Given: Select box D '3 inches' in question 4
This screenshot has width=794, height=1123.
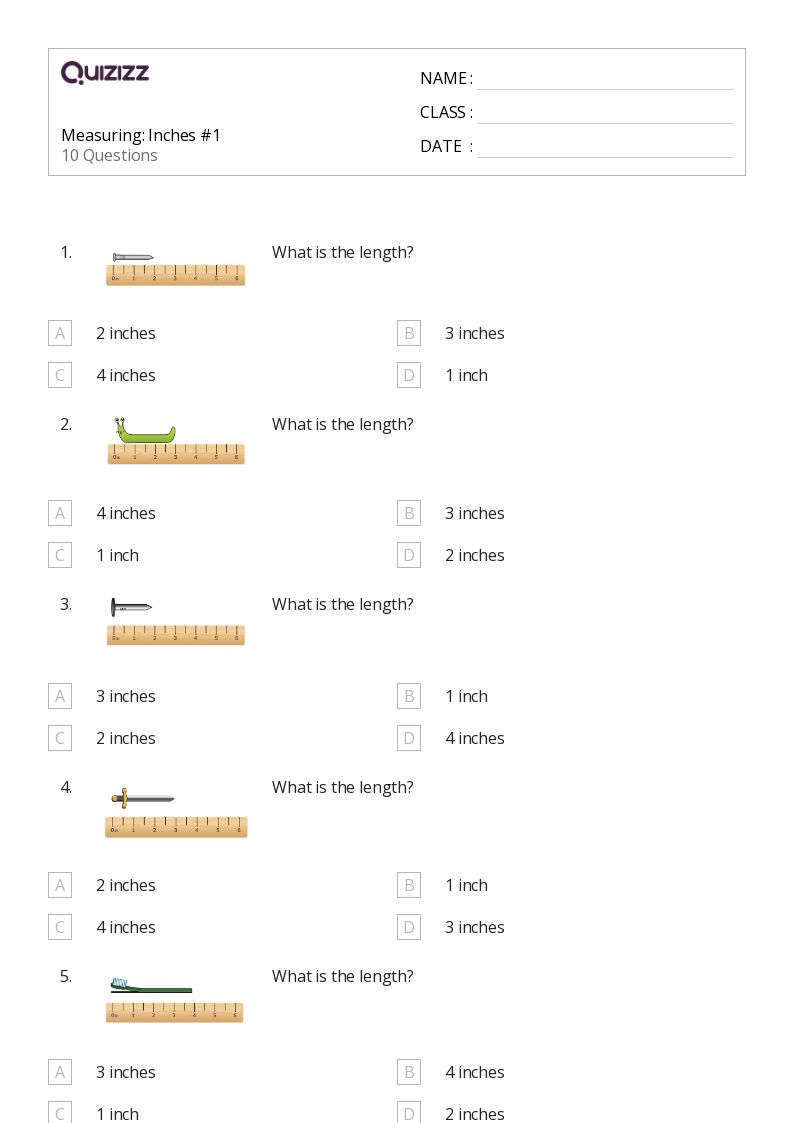Looking at the screenshot, I should point(409,927).
